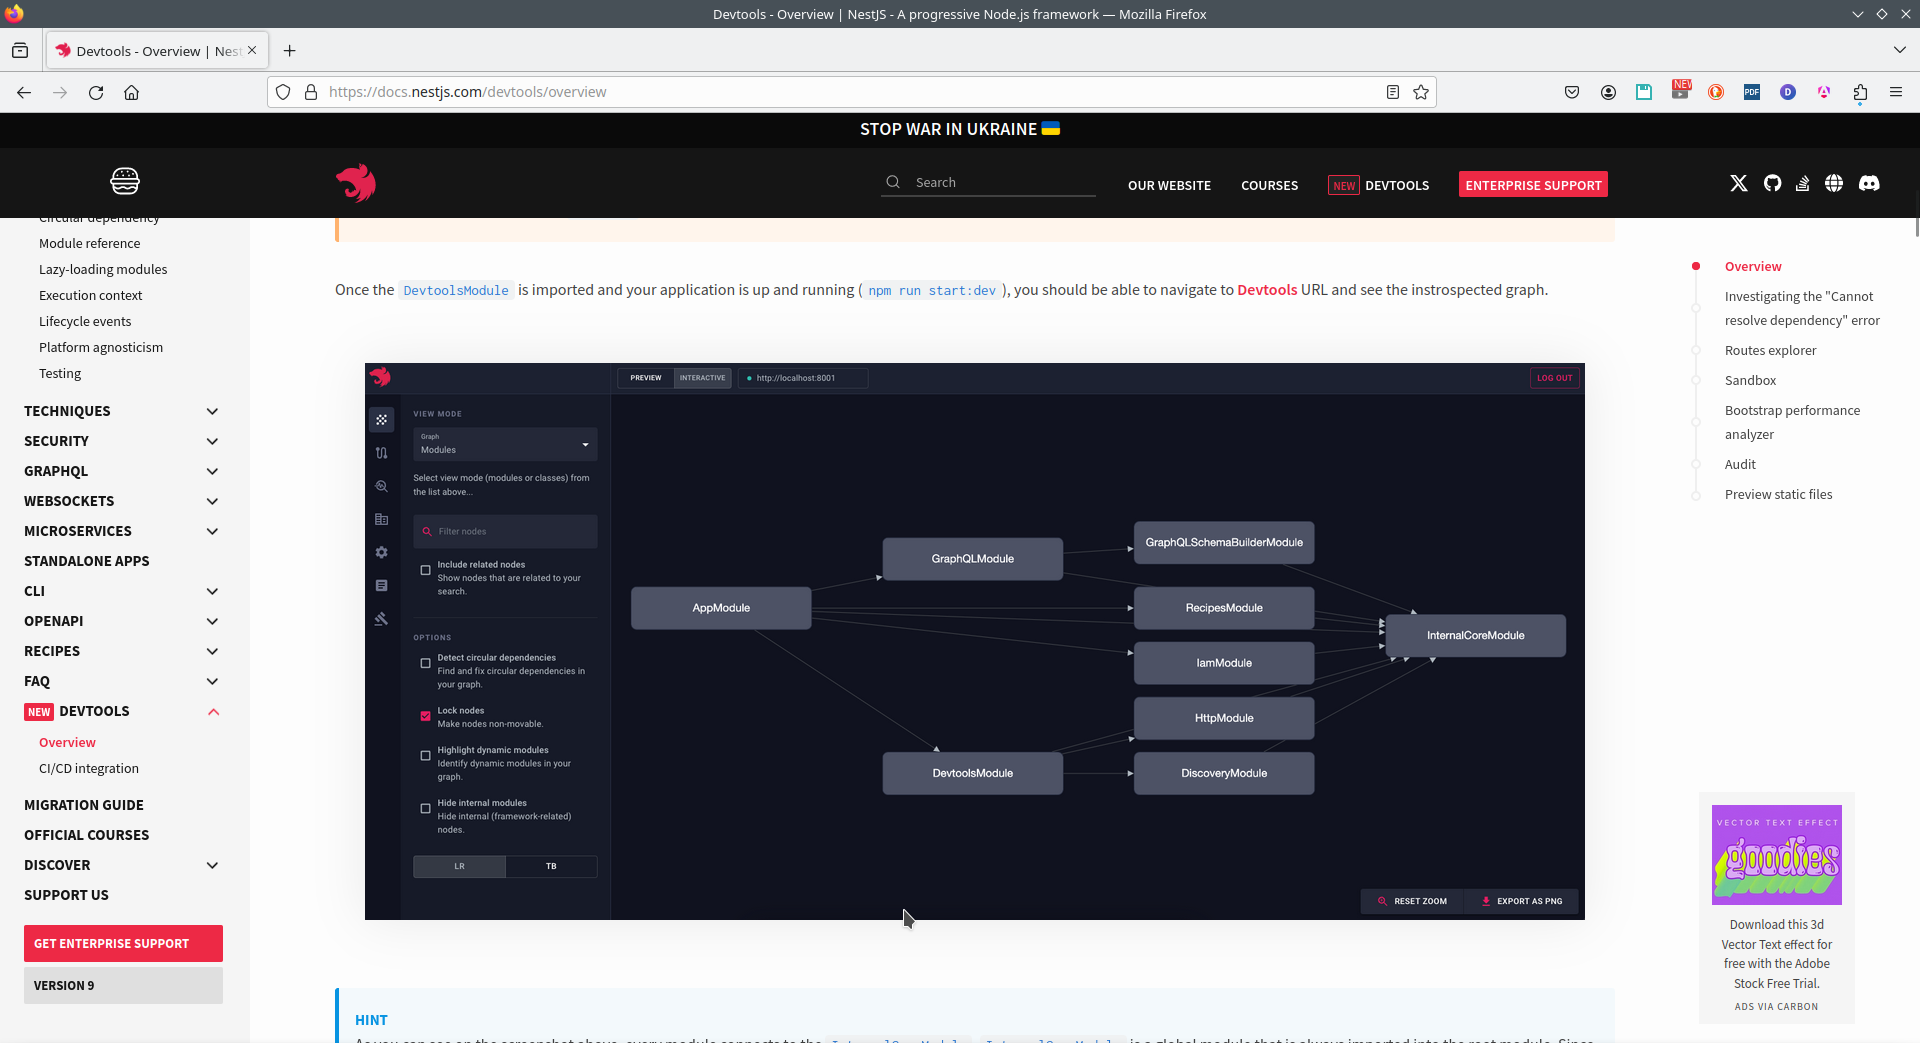This screenshot has height=1043, width=1920.
Task: Click the Firefox address bar
Action: click(x=850, y=92)
